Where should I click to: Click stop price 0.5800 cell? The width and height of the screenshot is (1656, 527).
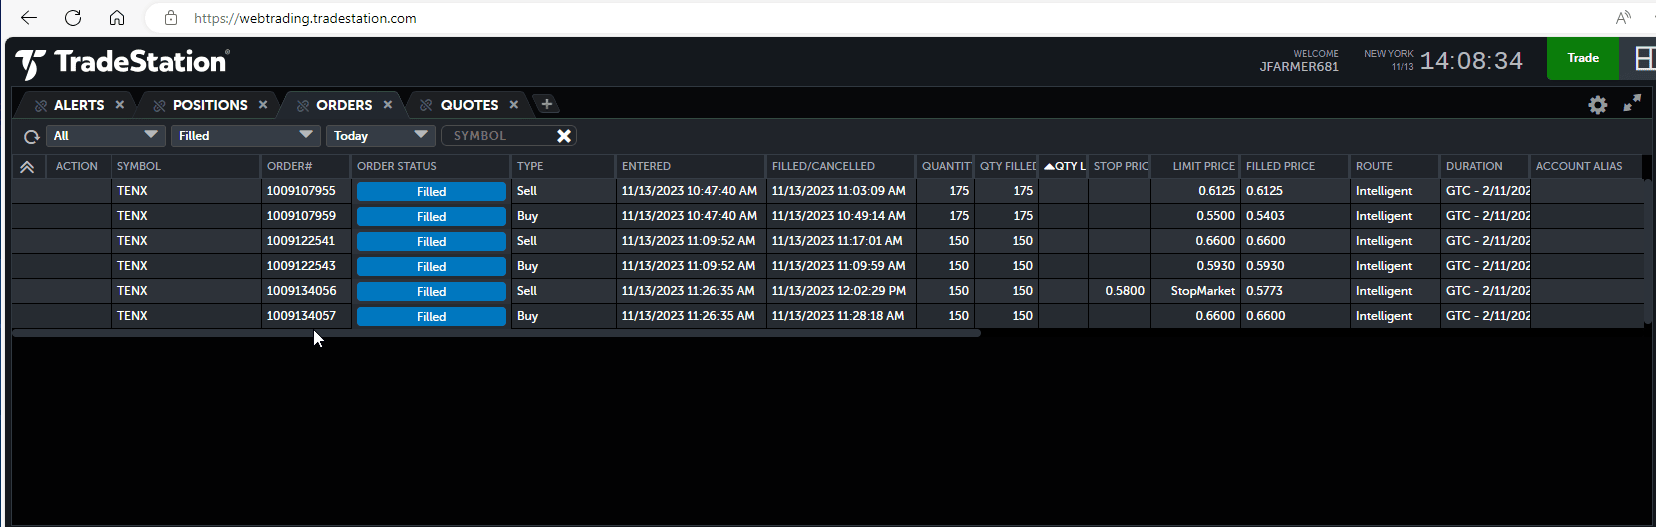point(1120,291)
